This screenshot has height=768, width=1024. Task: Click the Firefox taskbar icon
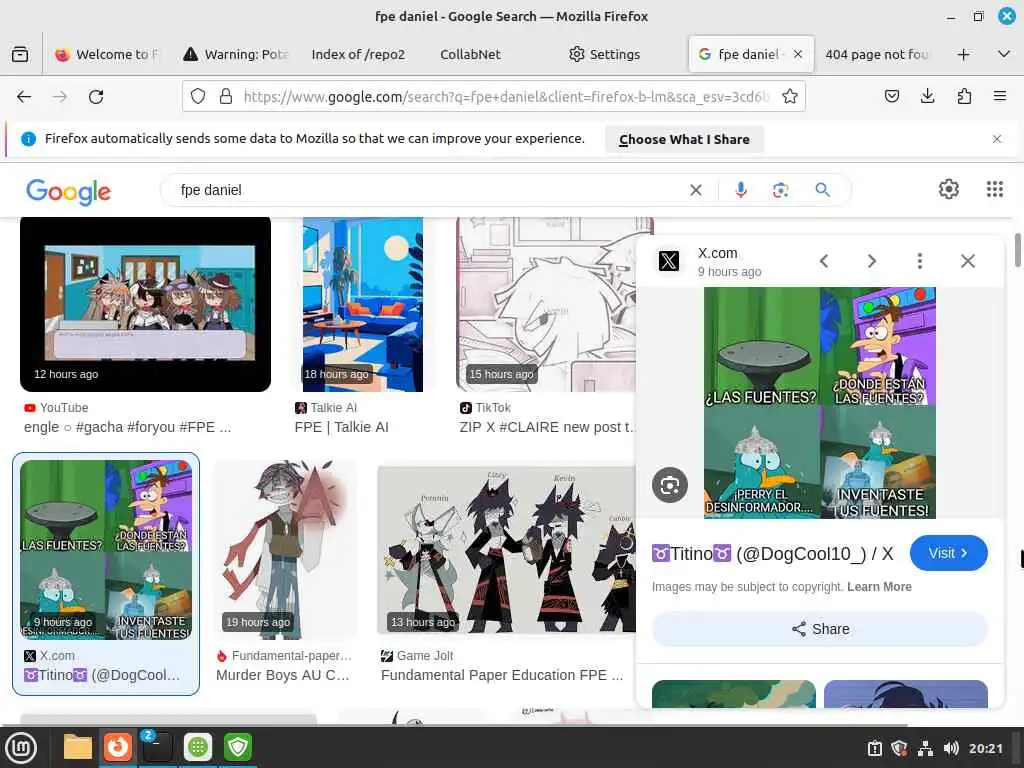(118, 747)
